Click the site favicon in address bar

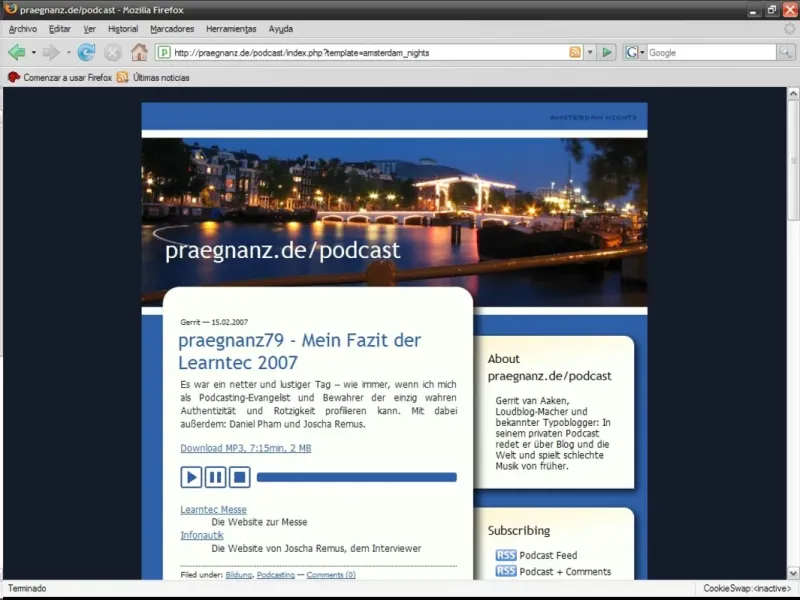click(x=164, y=52)
